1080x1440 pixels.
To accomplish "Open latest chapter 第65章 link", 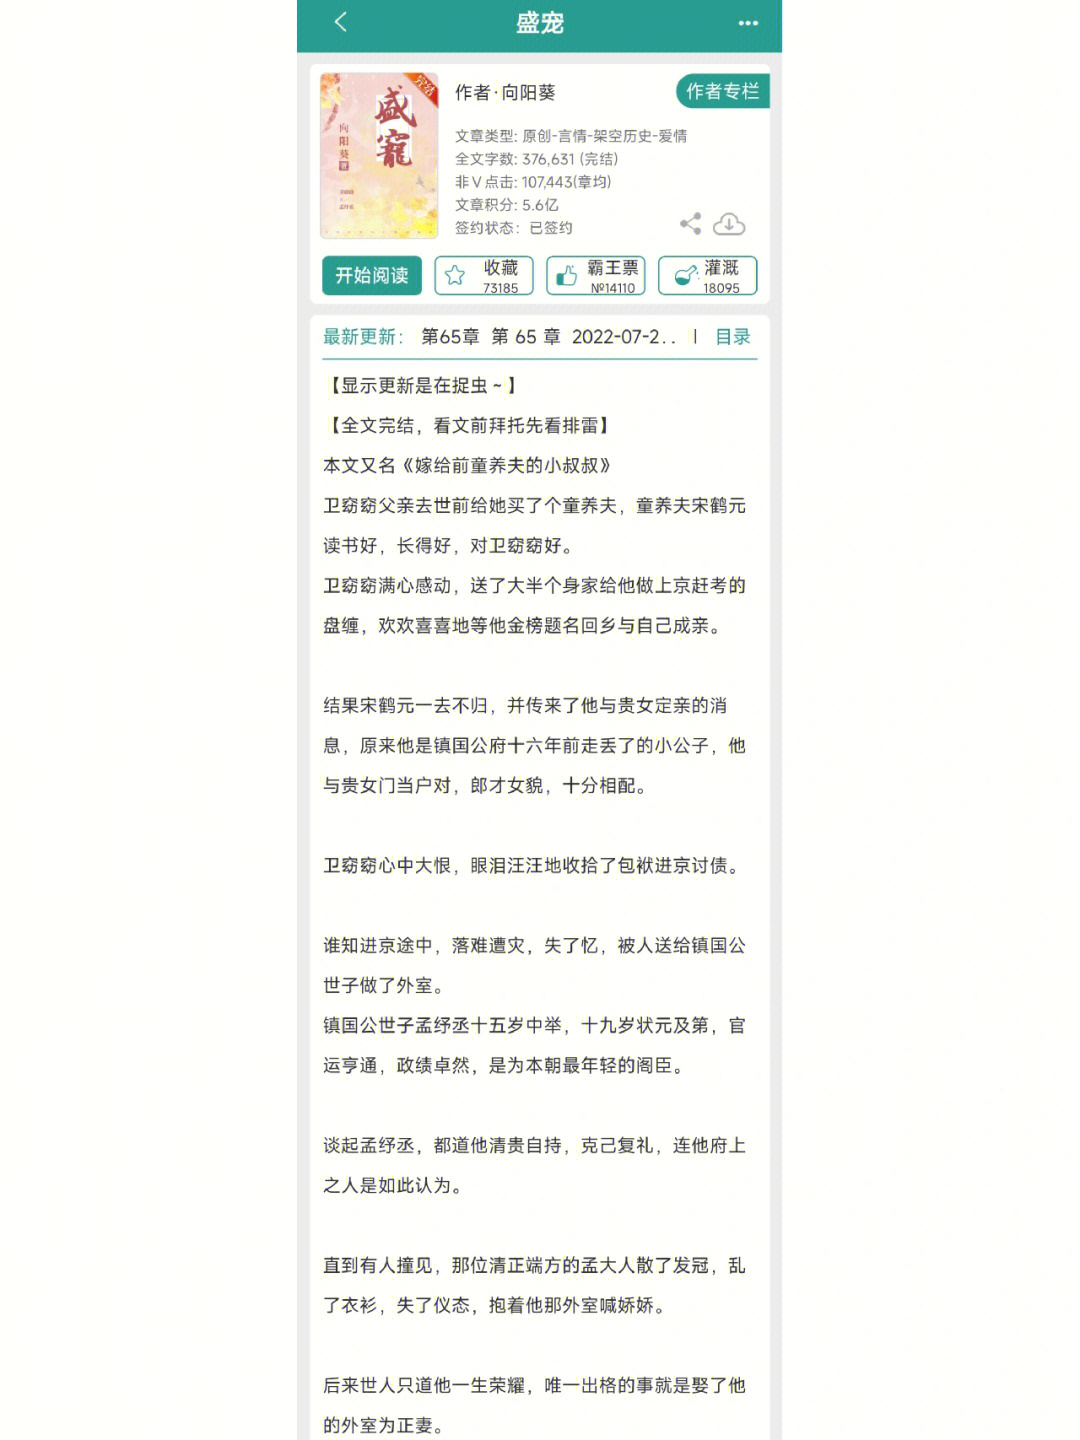I will (x=548, y=337).
